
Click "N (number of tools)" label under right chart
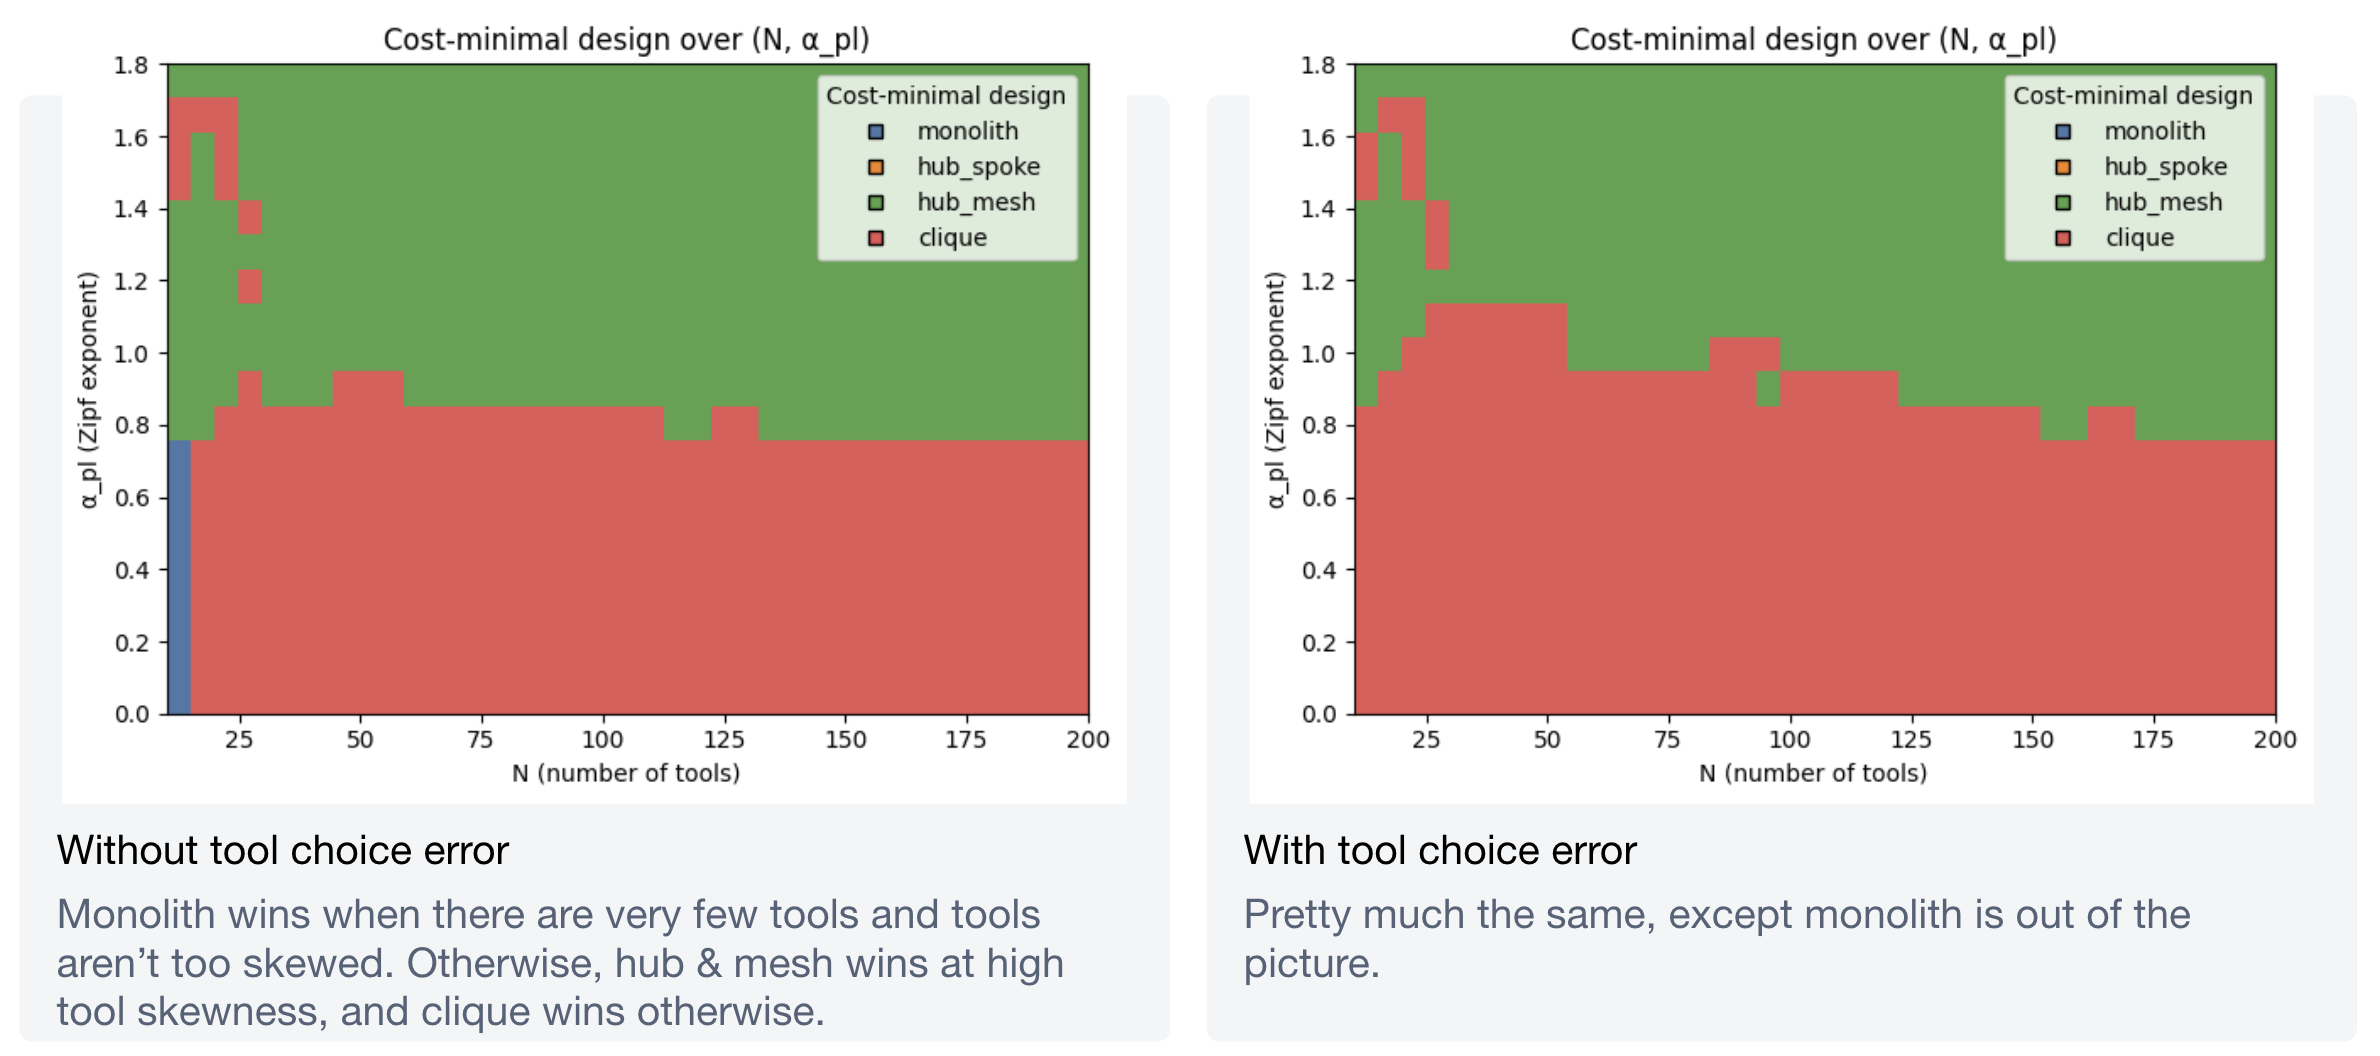tap(1813, 773)
